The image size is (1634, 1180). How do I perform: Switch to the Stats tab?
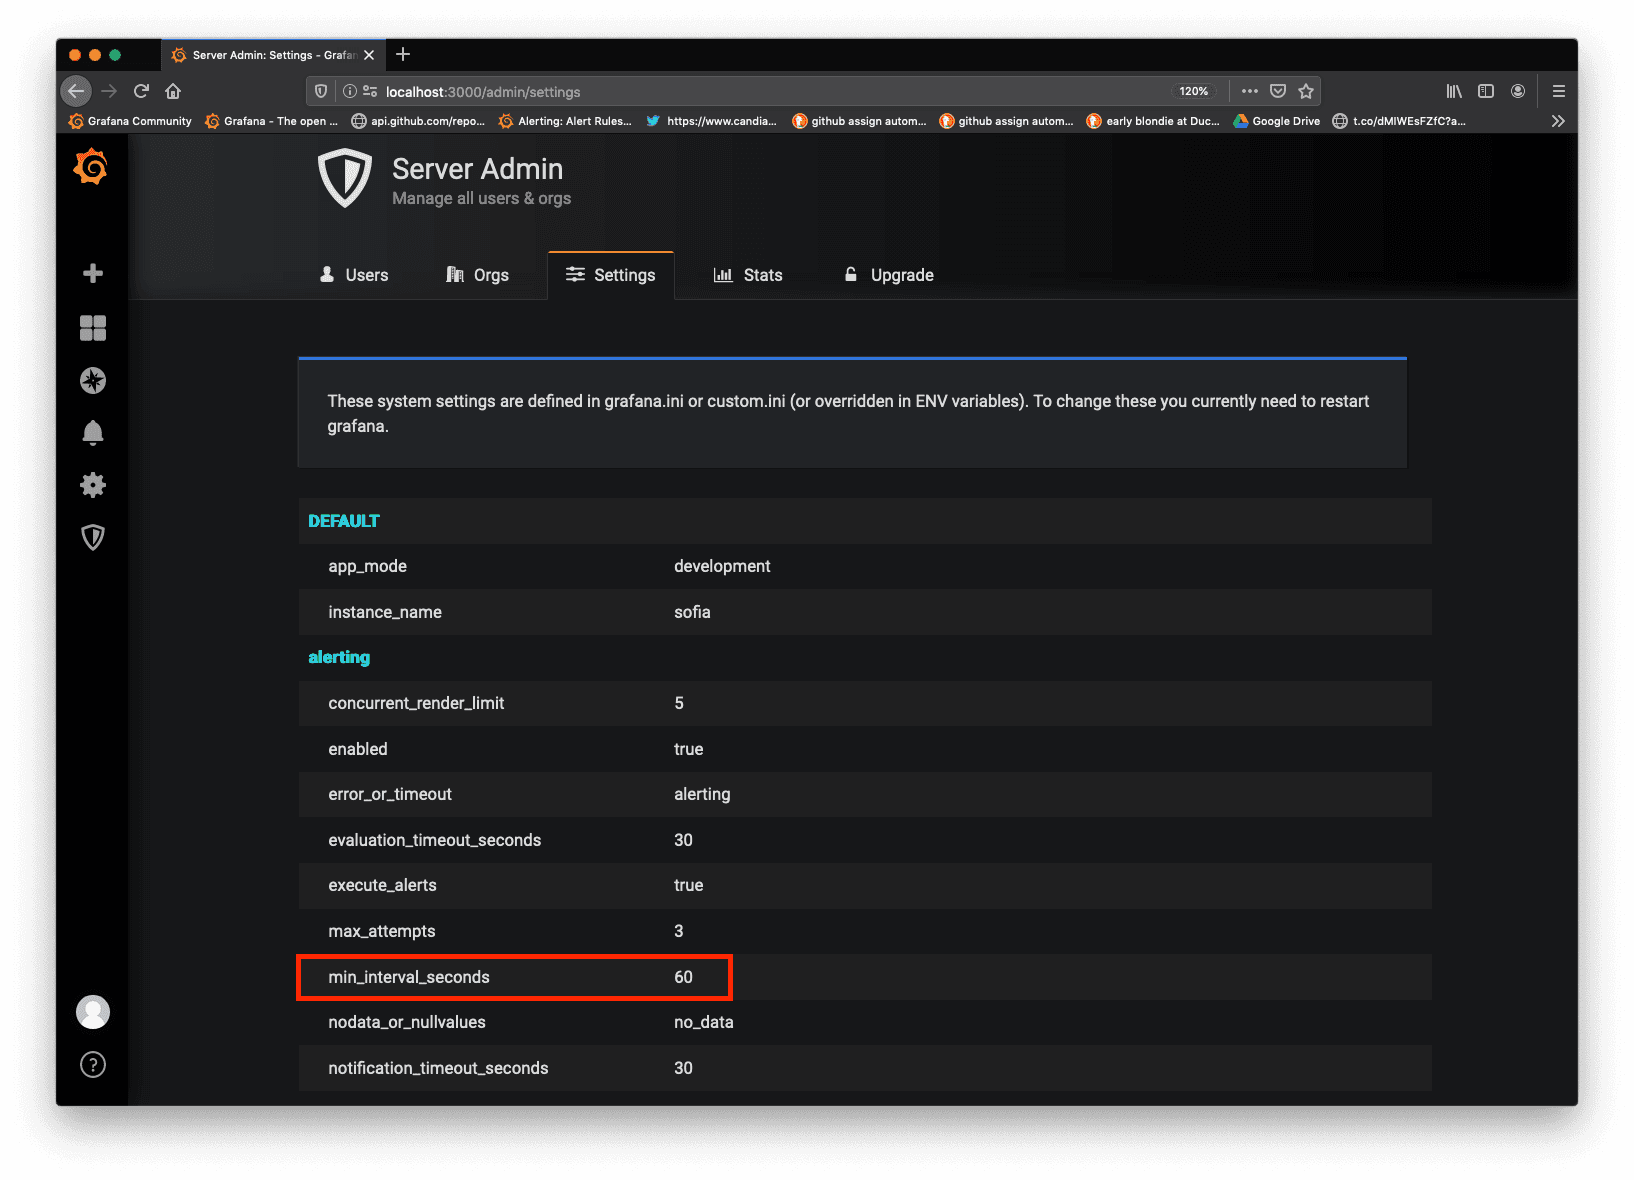click(748, 274)
